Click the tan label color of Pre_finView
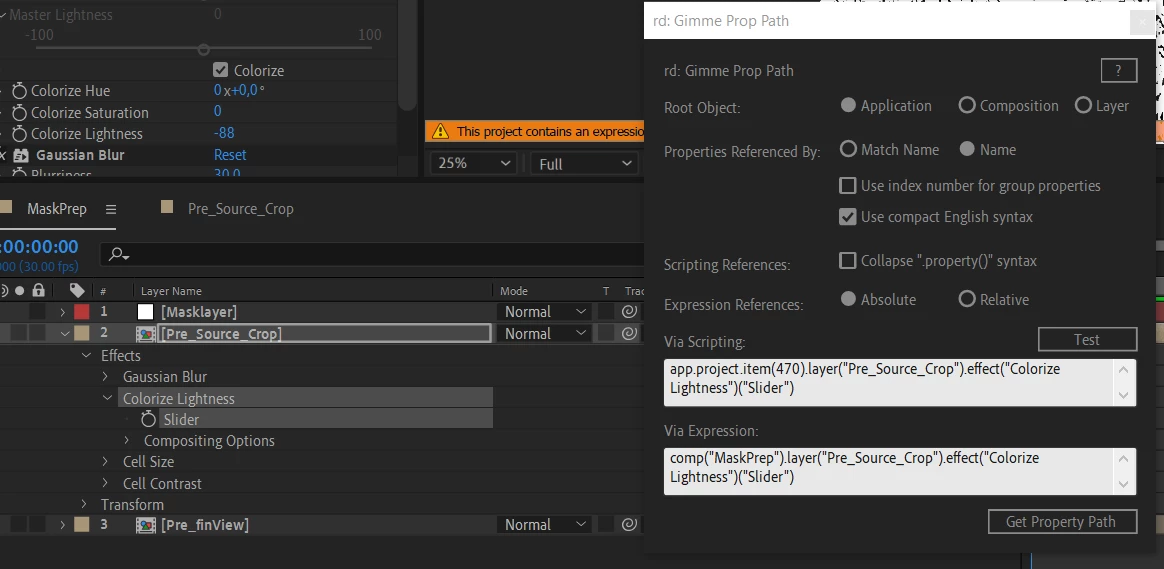The image size is (1164, 569). (x=82, y=524)
